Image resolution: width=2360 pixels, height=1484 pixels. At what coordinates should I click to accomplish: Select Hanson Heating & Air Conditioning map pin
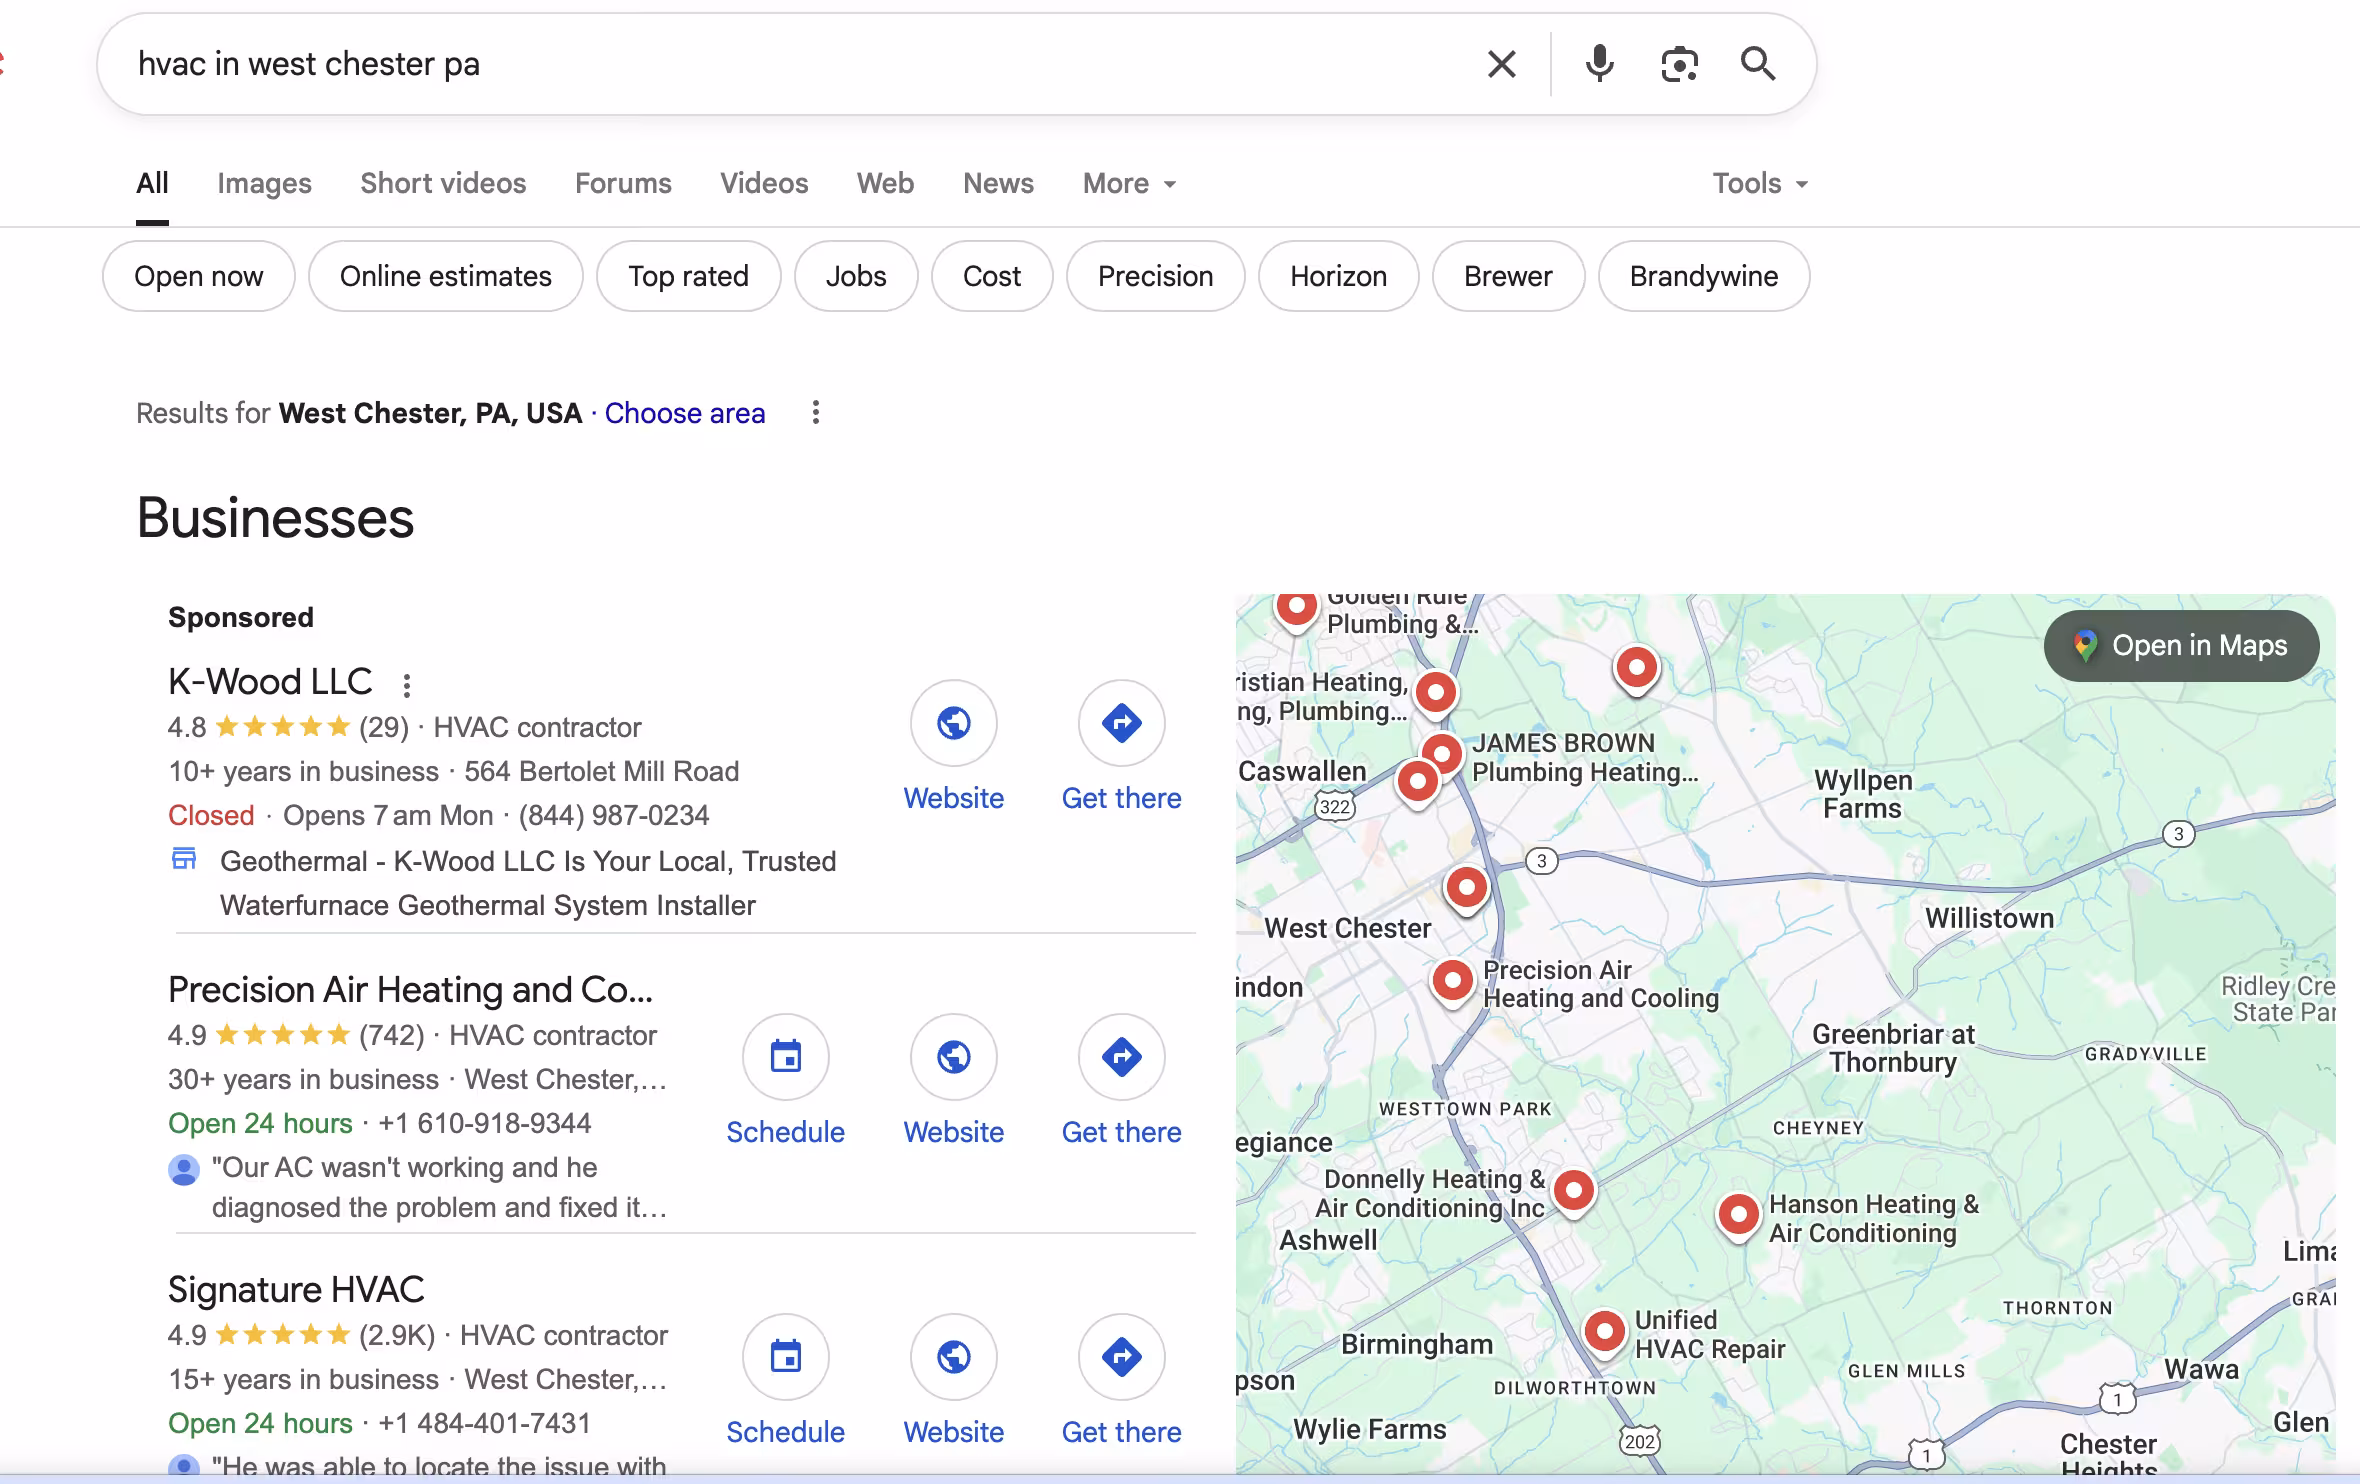tap(1738, 1217)
